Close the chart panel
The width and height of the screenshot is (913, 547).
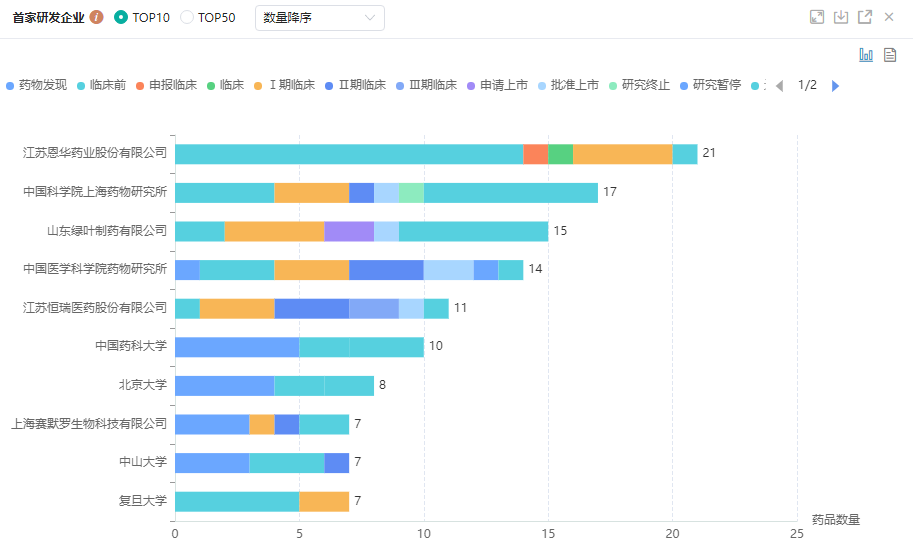889,17
